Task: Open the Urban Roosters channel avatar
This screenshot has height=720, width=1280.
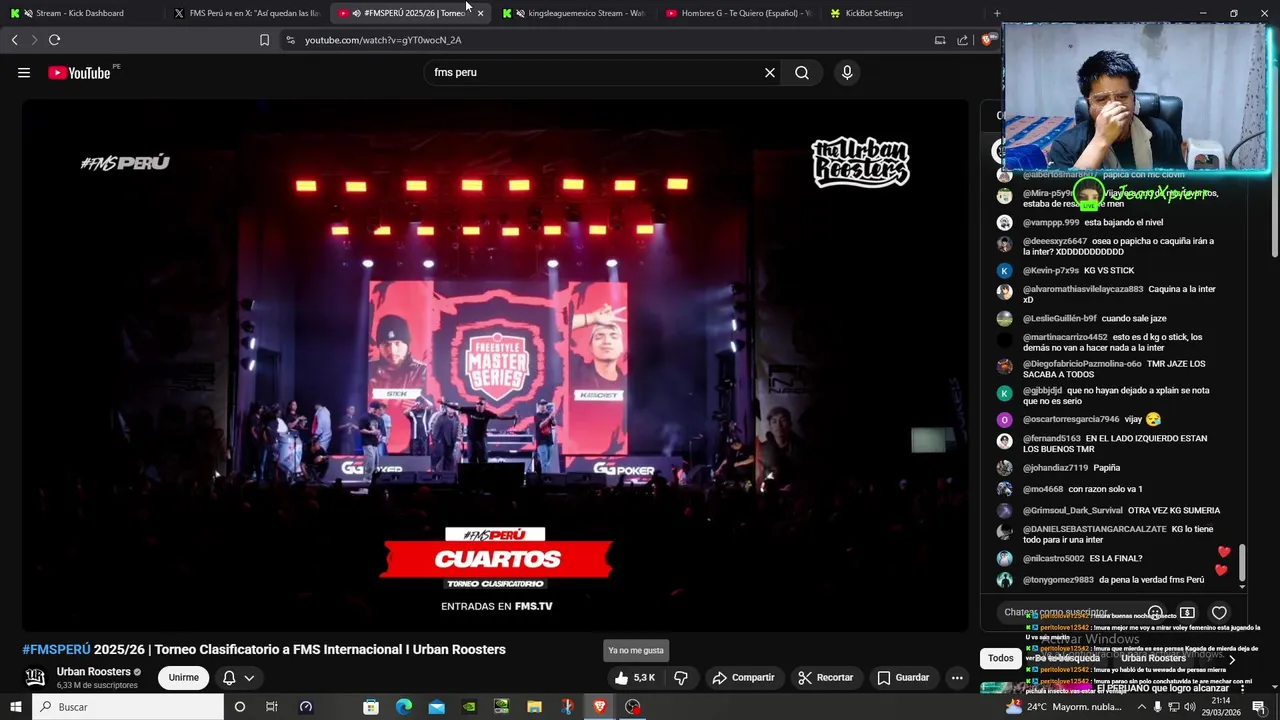Action: pyautogui.click(x=35, y=677)
